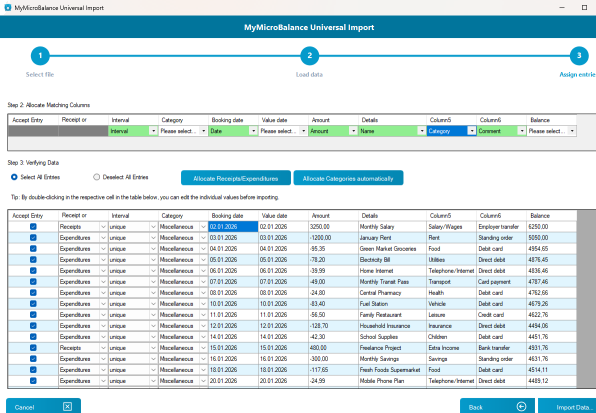Screen dimensions: 596x413
Task: Select value date cell 16.01.2026
Action: point(284,359)
